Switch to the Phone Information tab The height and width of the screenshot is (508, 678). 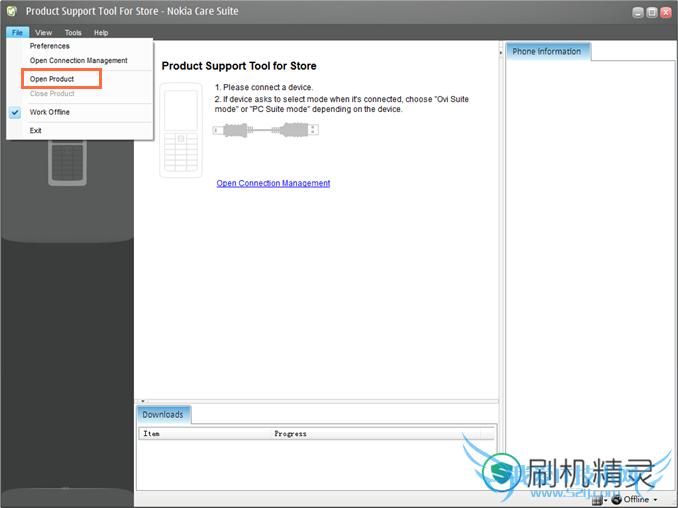tap(547, 51)
